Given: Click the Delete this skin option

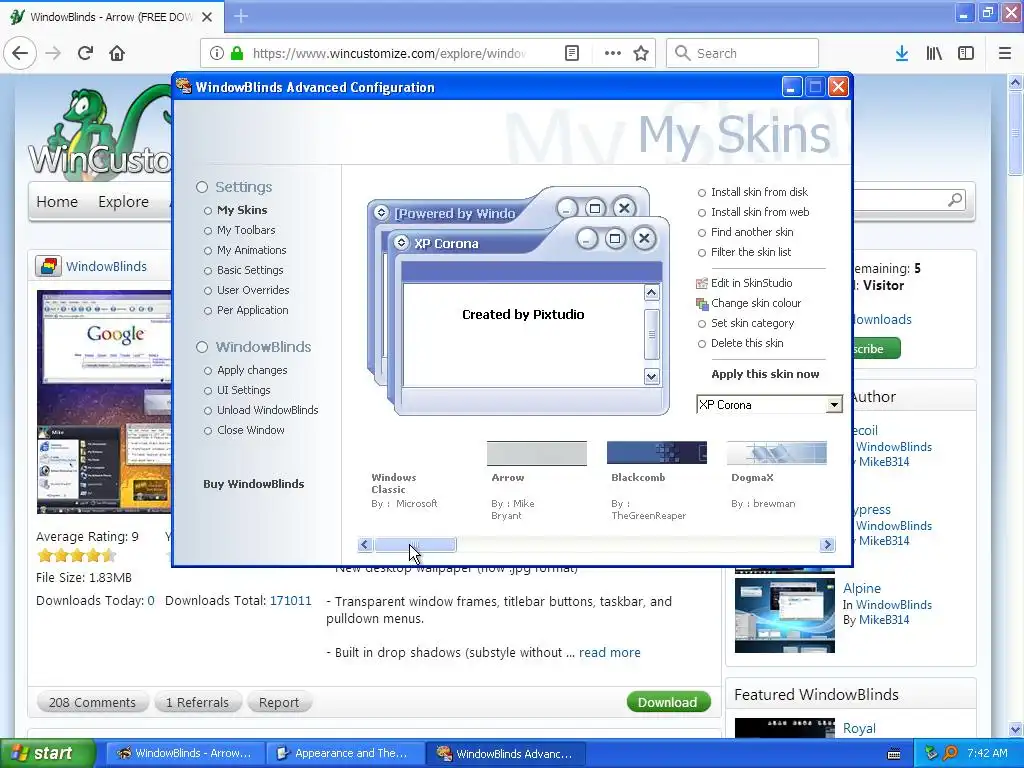Looking at the screenshot, I should 746,343.
